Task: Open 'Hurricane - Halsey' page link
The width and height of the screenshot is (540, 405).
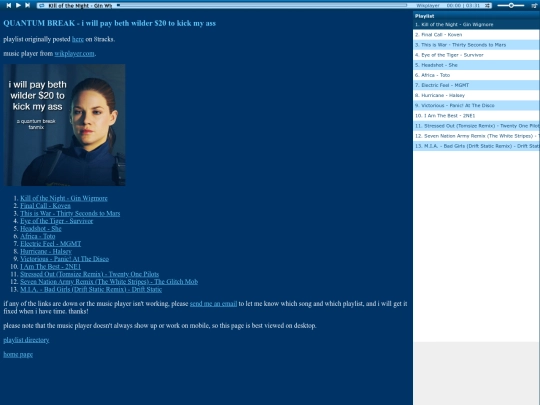Action: click(46, 251)
